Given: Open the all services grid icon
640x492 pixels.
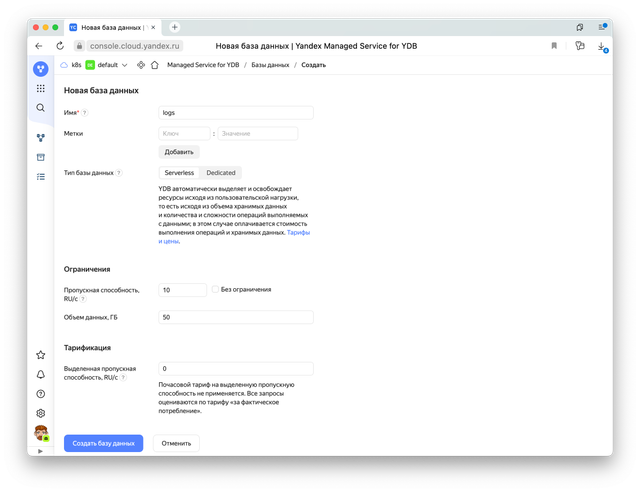Looking at the screenshot, I should [41, 88].
